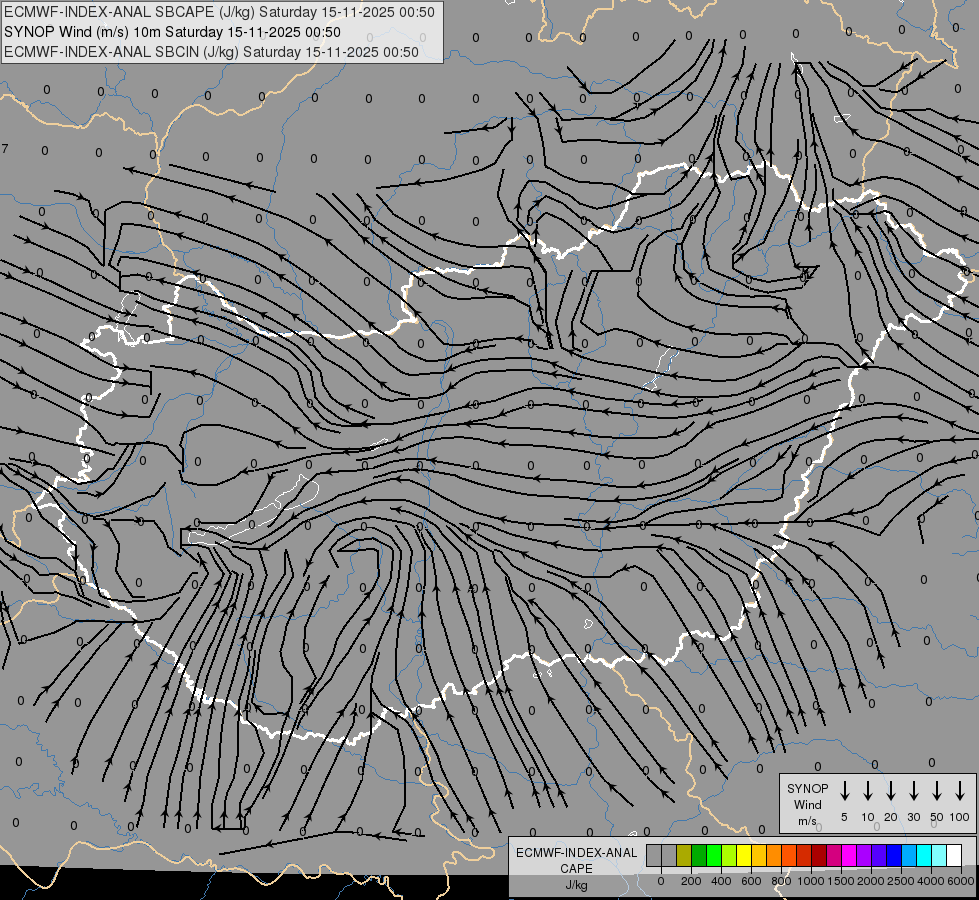Select the dark red CAPE legend swatch
Viewport: 979px width, 900px height.
[820, 855]
